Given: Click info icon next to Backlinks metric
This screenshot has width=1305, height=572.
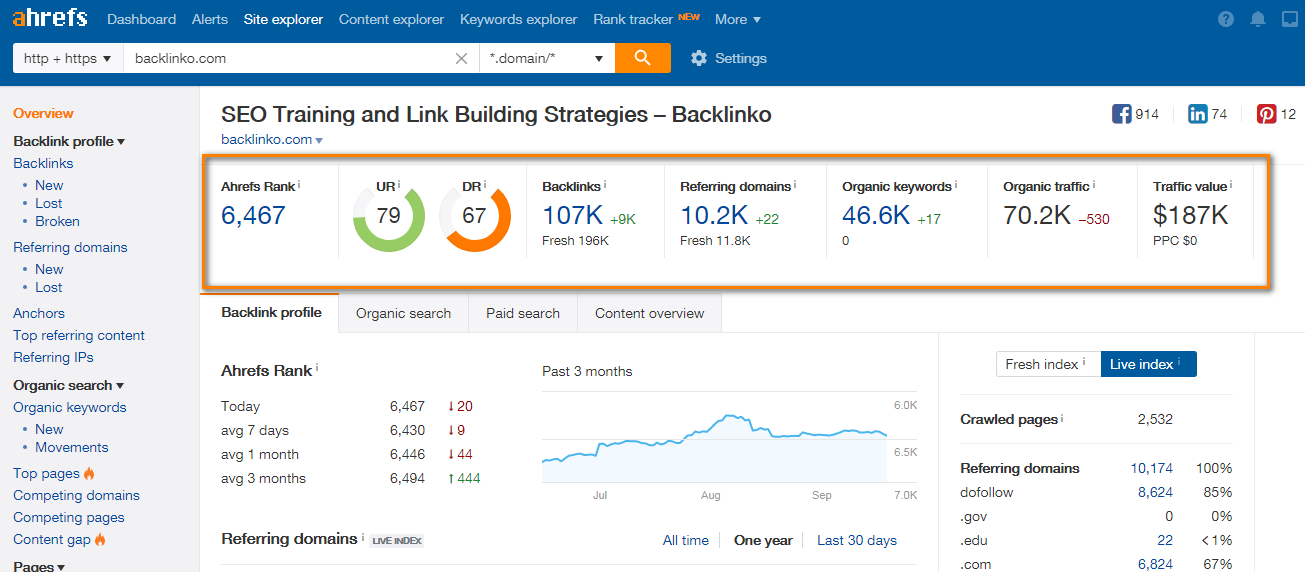Looking at the screenshot, I should click(605, 185).
